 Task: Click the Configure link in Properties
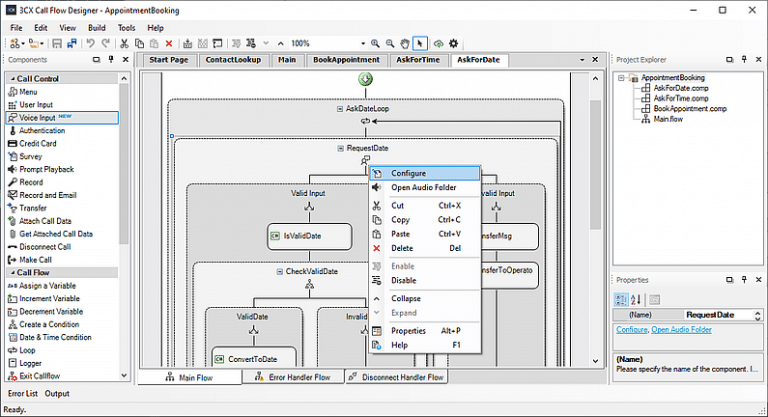pos(631,330)
